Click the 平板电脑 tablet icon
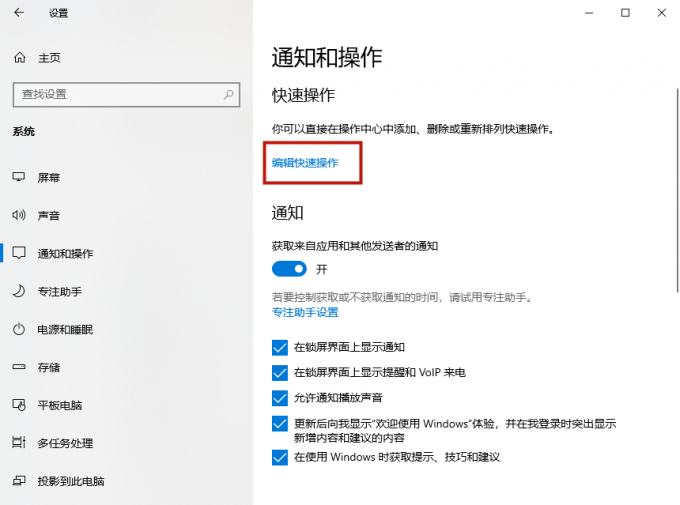680x505 pixels. (19, 405)
